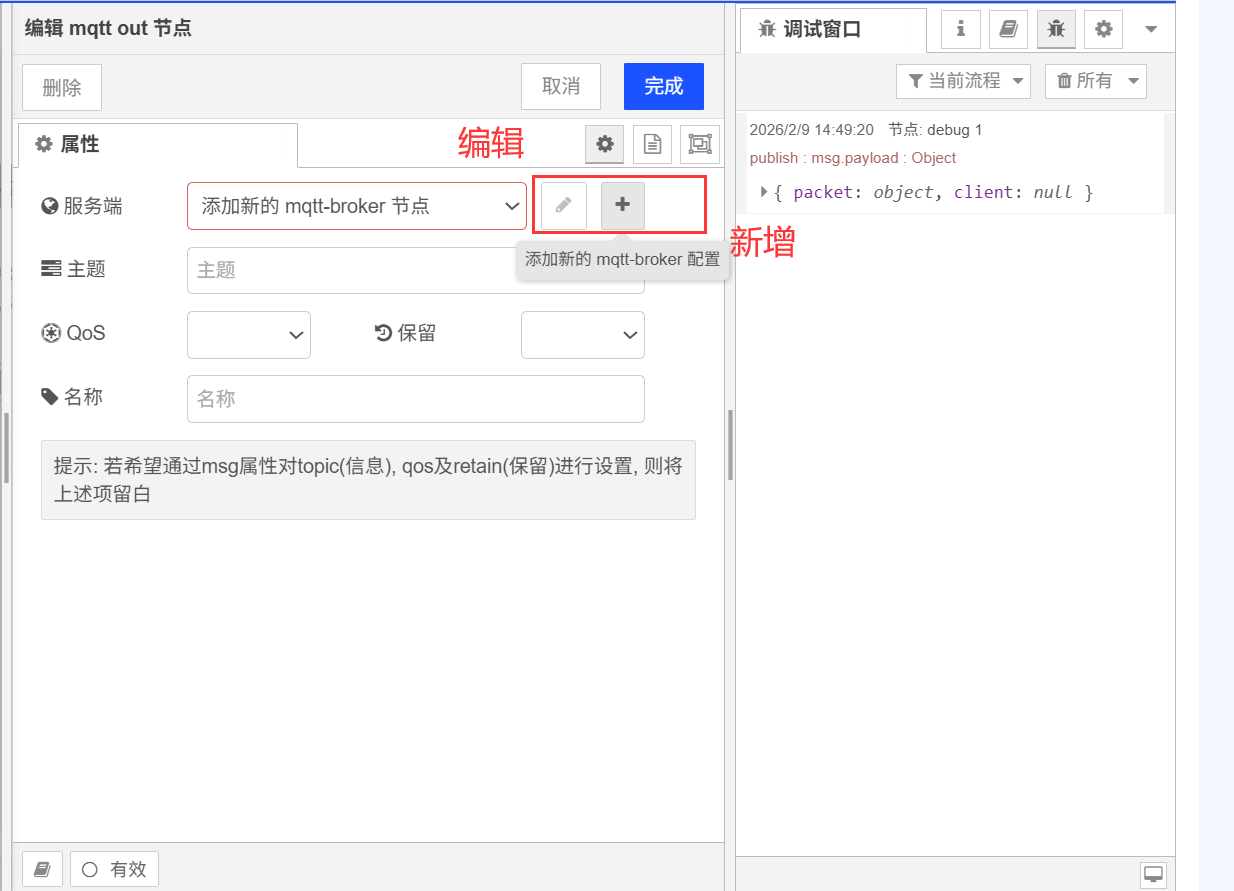Click the blue 完成 button

coord(664,87)
